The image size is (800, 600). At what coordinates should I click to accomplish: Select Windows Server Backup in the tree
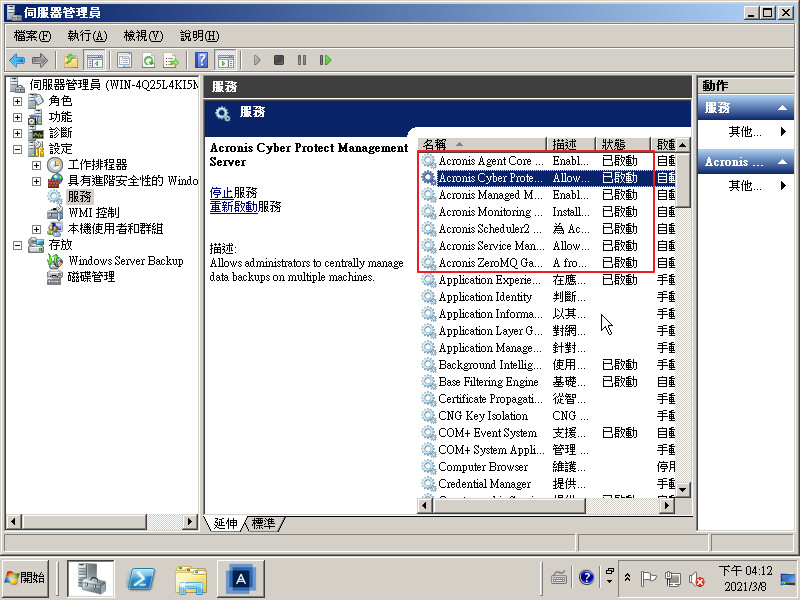click(x=126, y=261)
